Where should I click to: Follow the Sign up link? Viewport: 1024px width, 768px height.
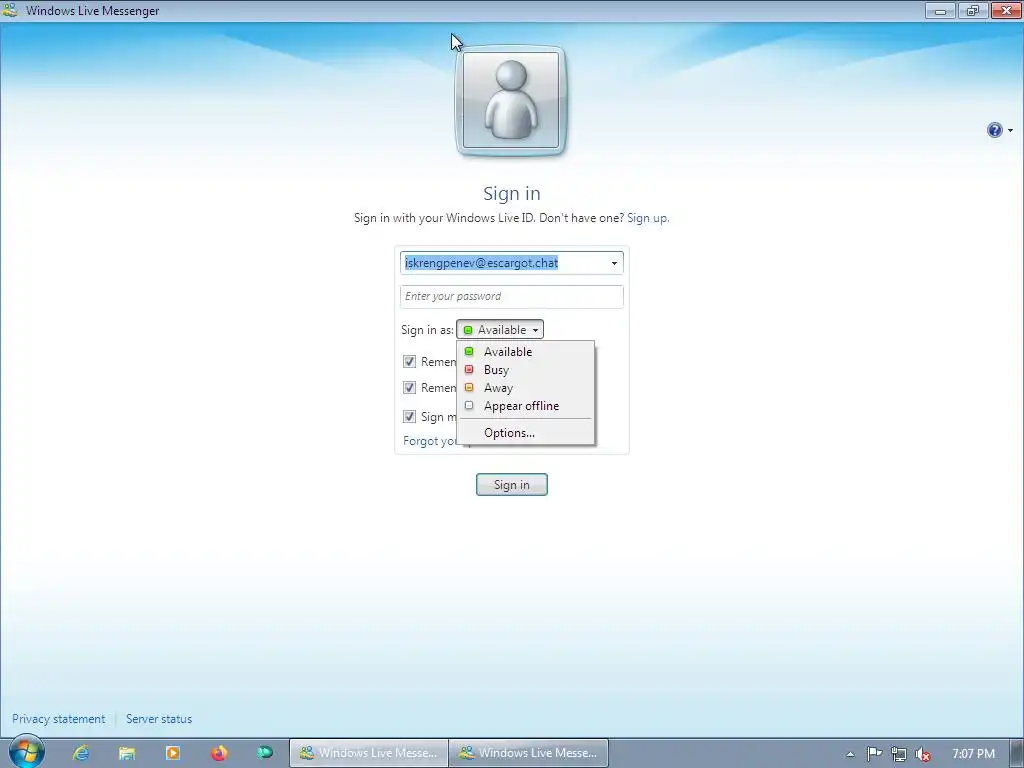point(648,217)
